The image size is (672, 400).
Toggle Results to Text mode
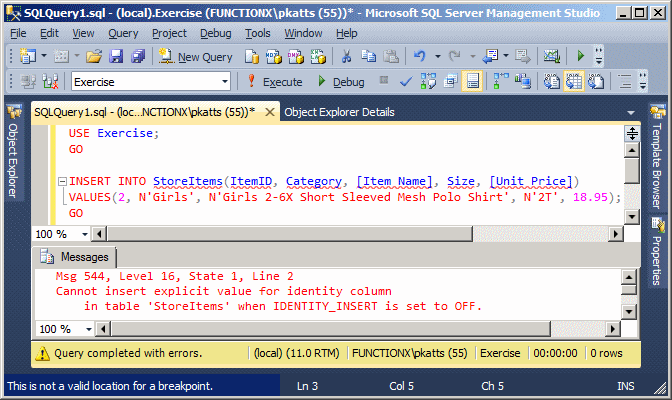552,81
